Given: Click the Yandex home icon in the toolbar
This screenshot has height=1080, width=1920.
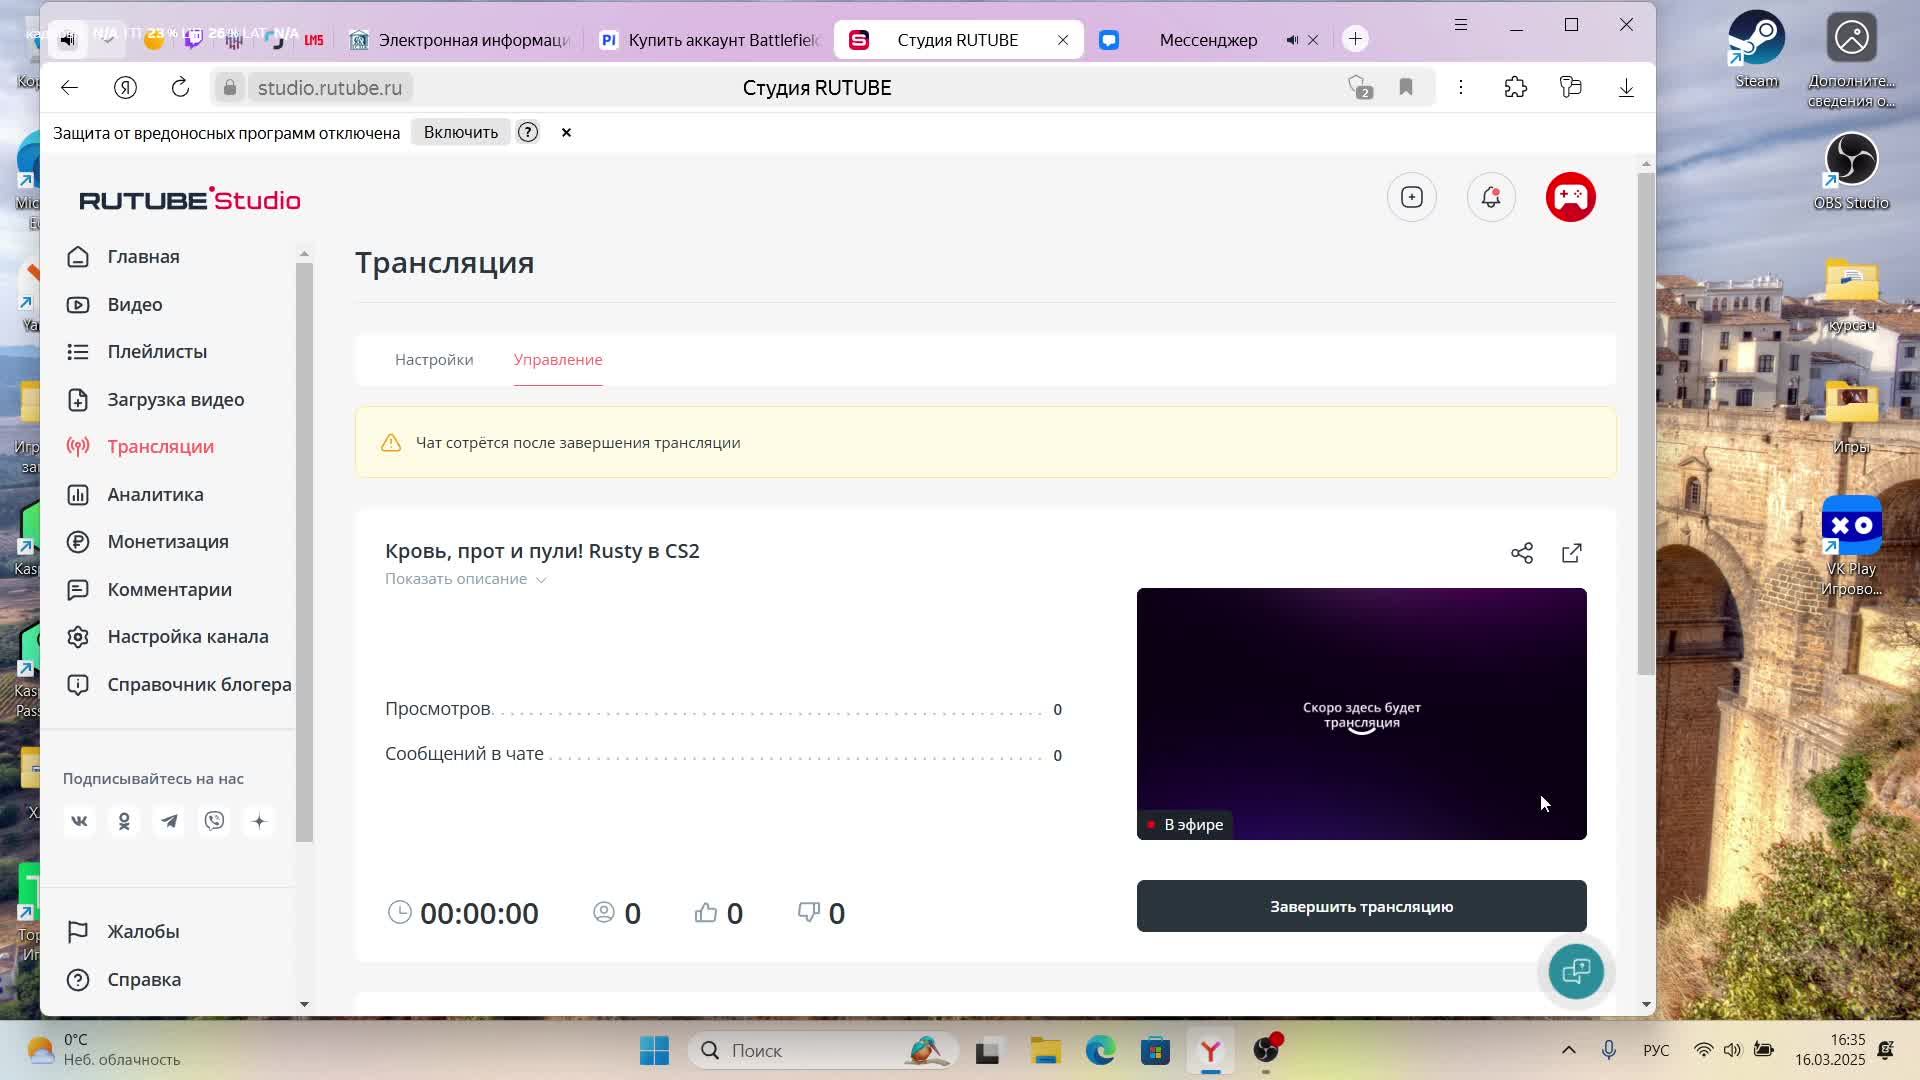Looking at the screenshot, I should click(x=125, y=88).
